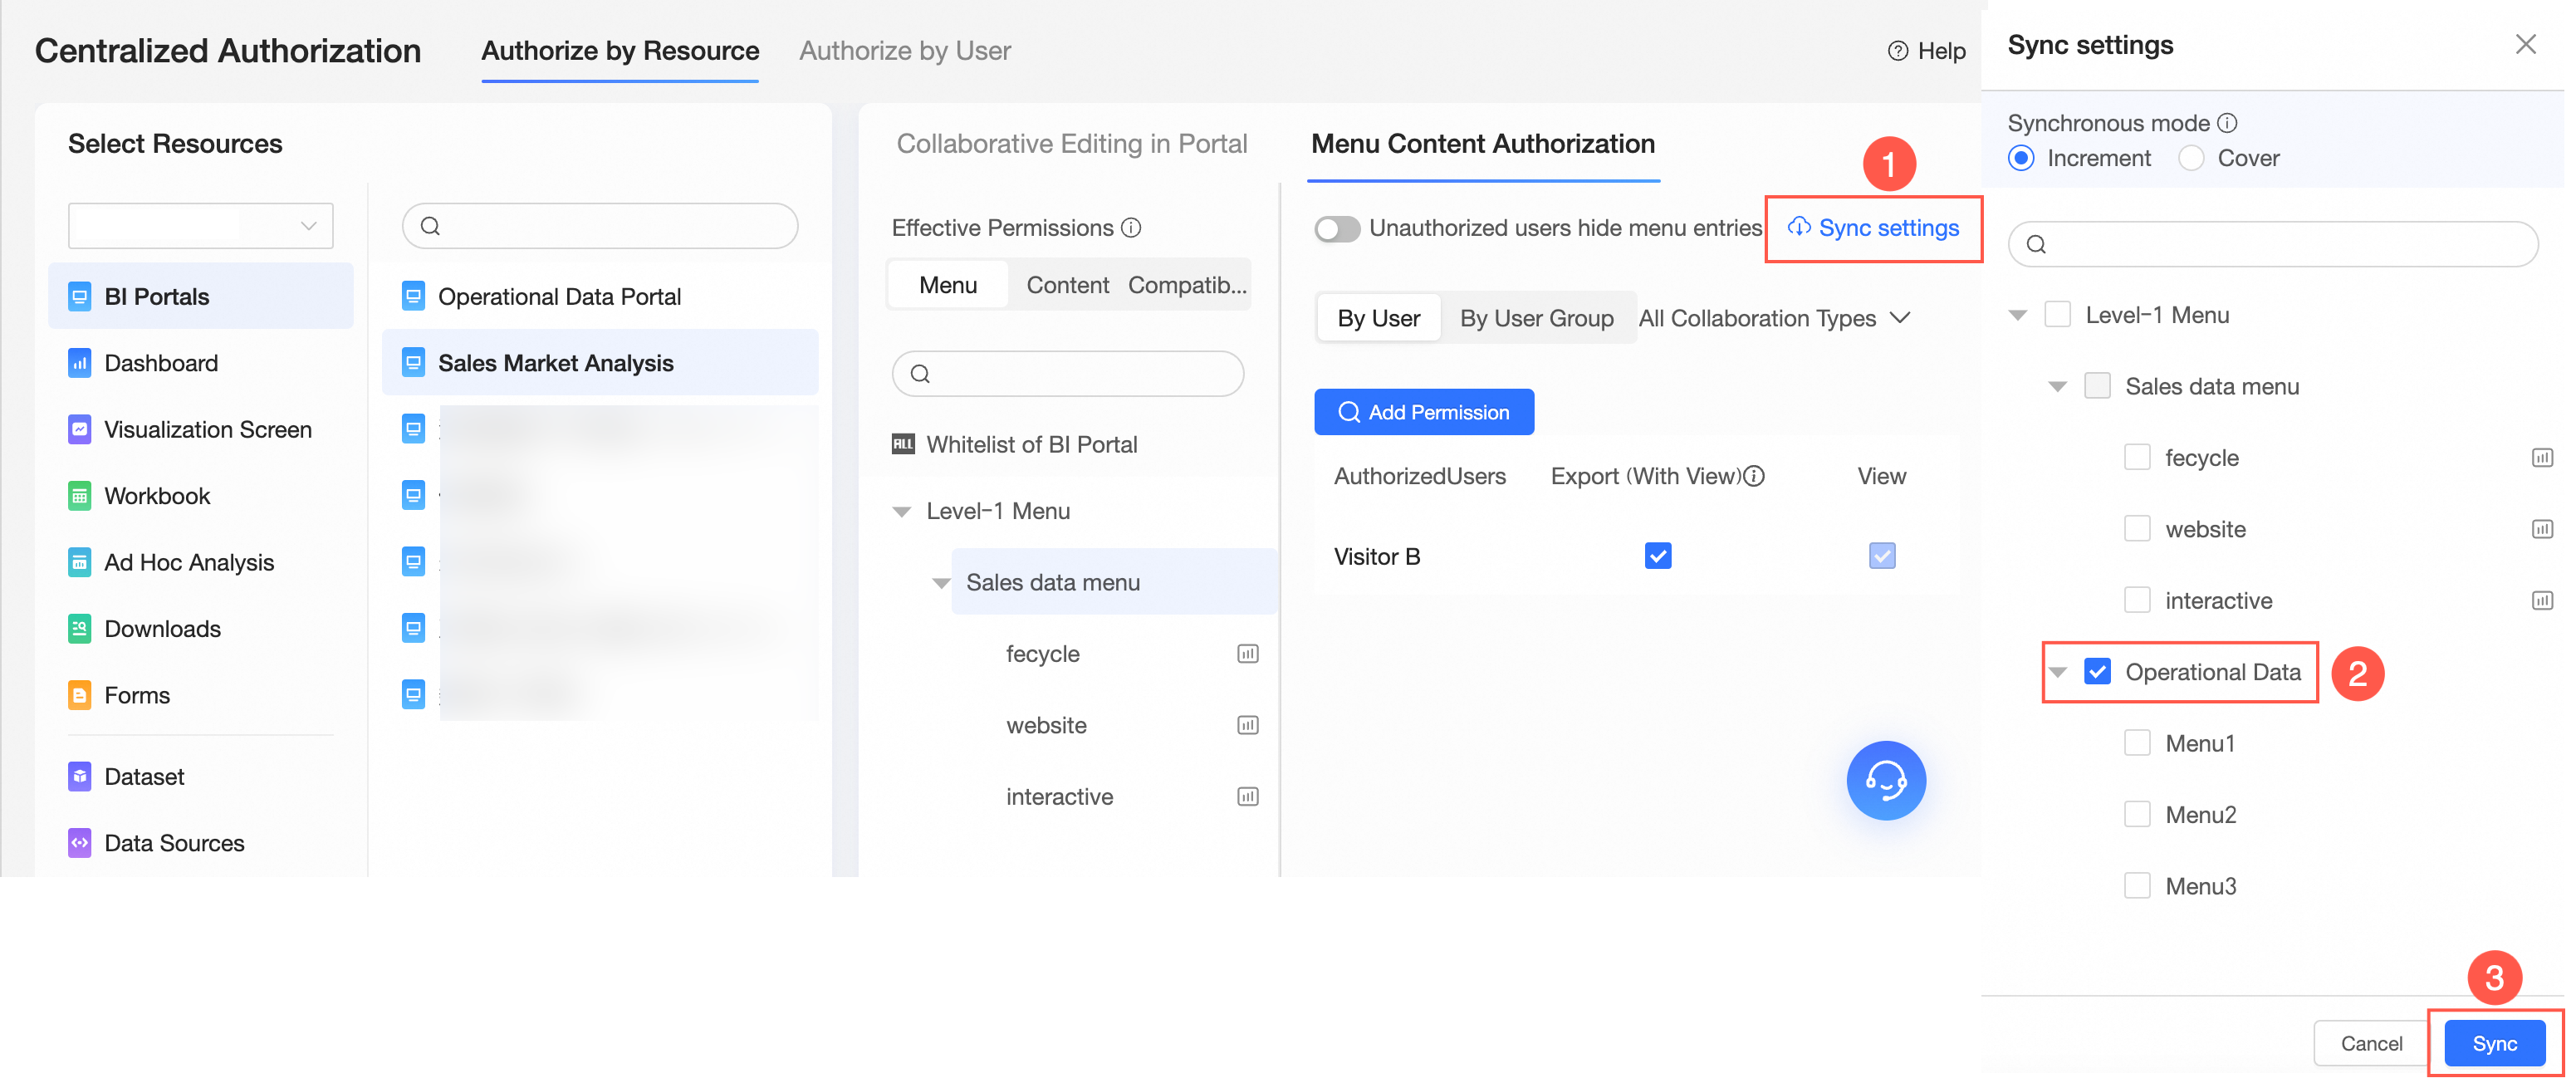The width and height of the screenshot is (2576, 1083).
Task: Click the Sync settings panel search field
Action: pyautogui.click(x=2272, y=245)
